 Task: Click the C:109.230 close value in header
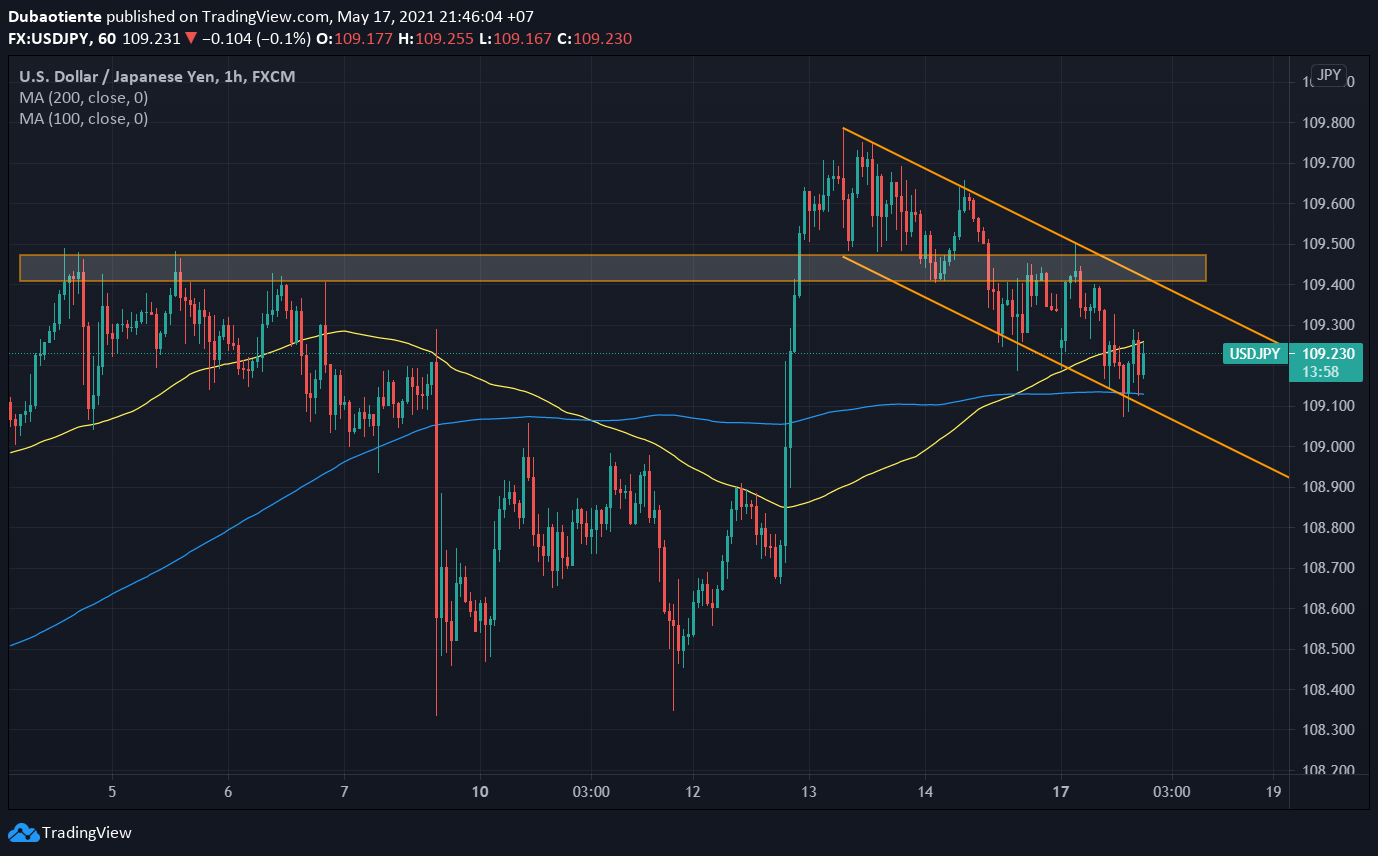pyautogui.click(x=594, y=39)
